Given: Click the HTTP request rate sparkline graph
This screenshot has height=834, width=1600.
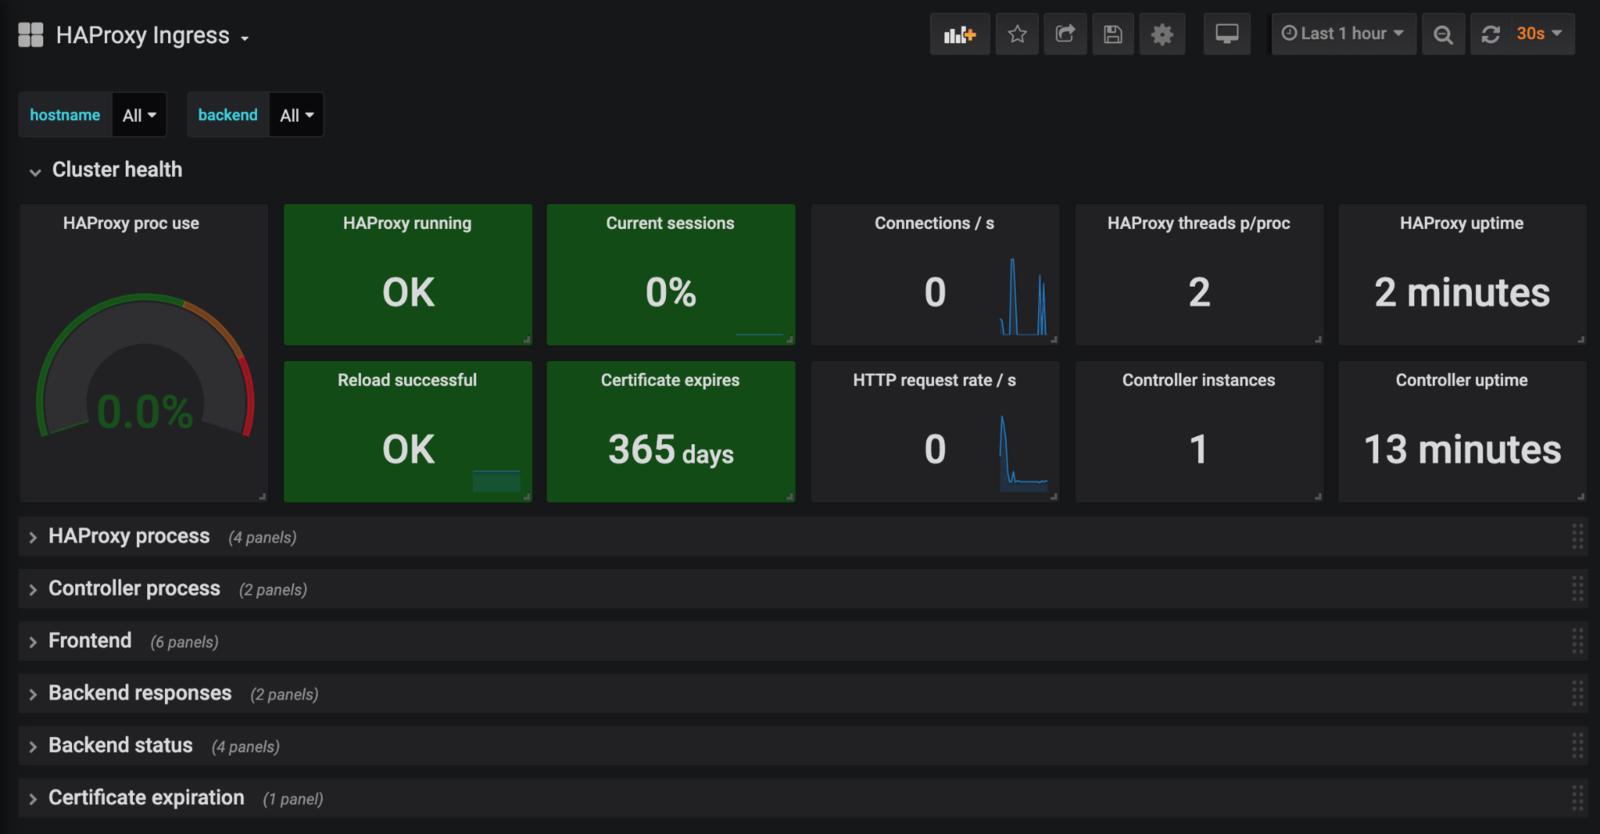Looking at the screenshot, I should pos(1023,453).
